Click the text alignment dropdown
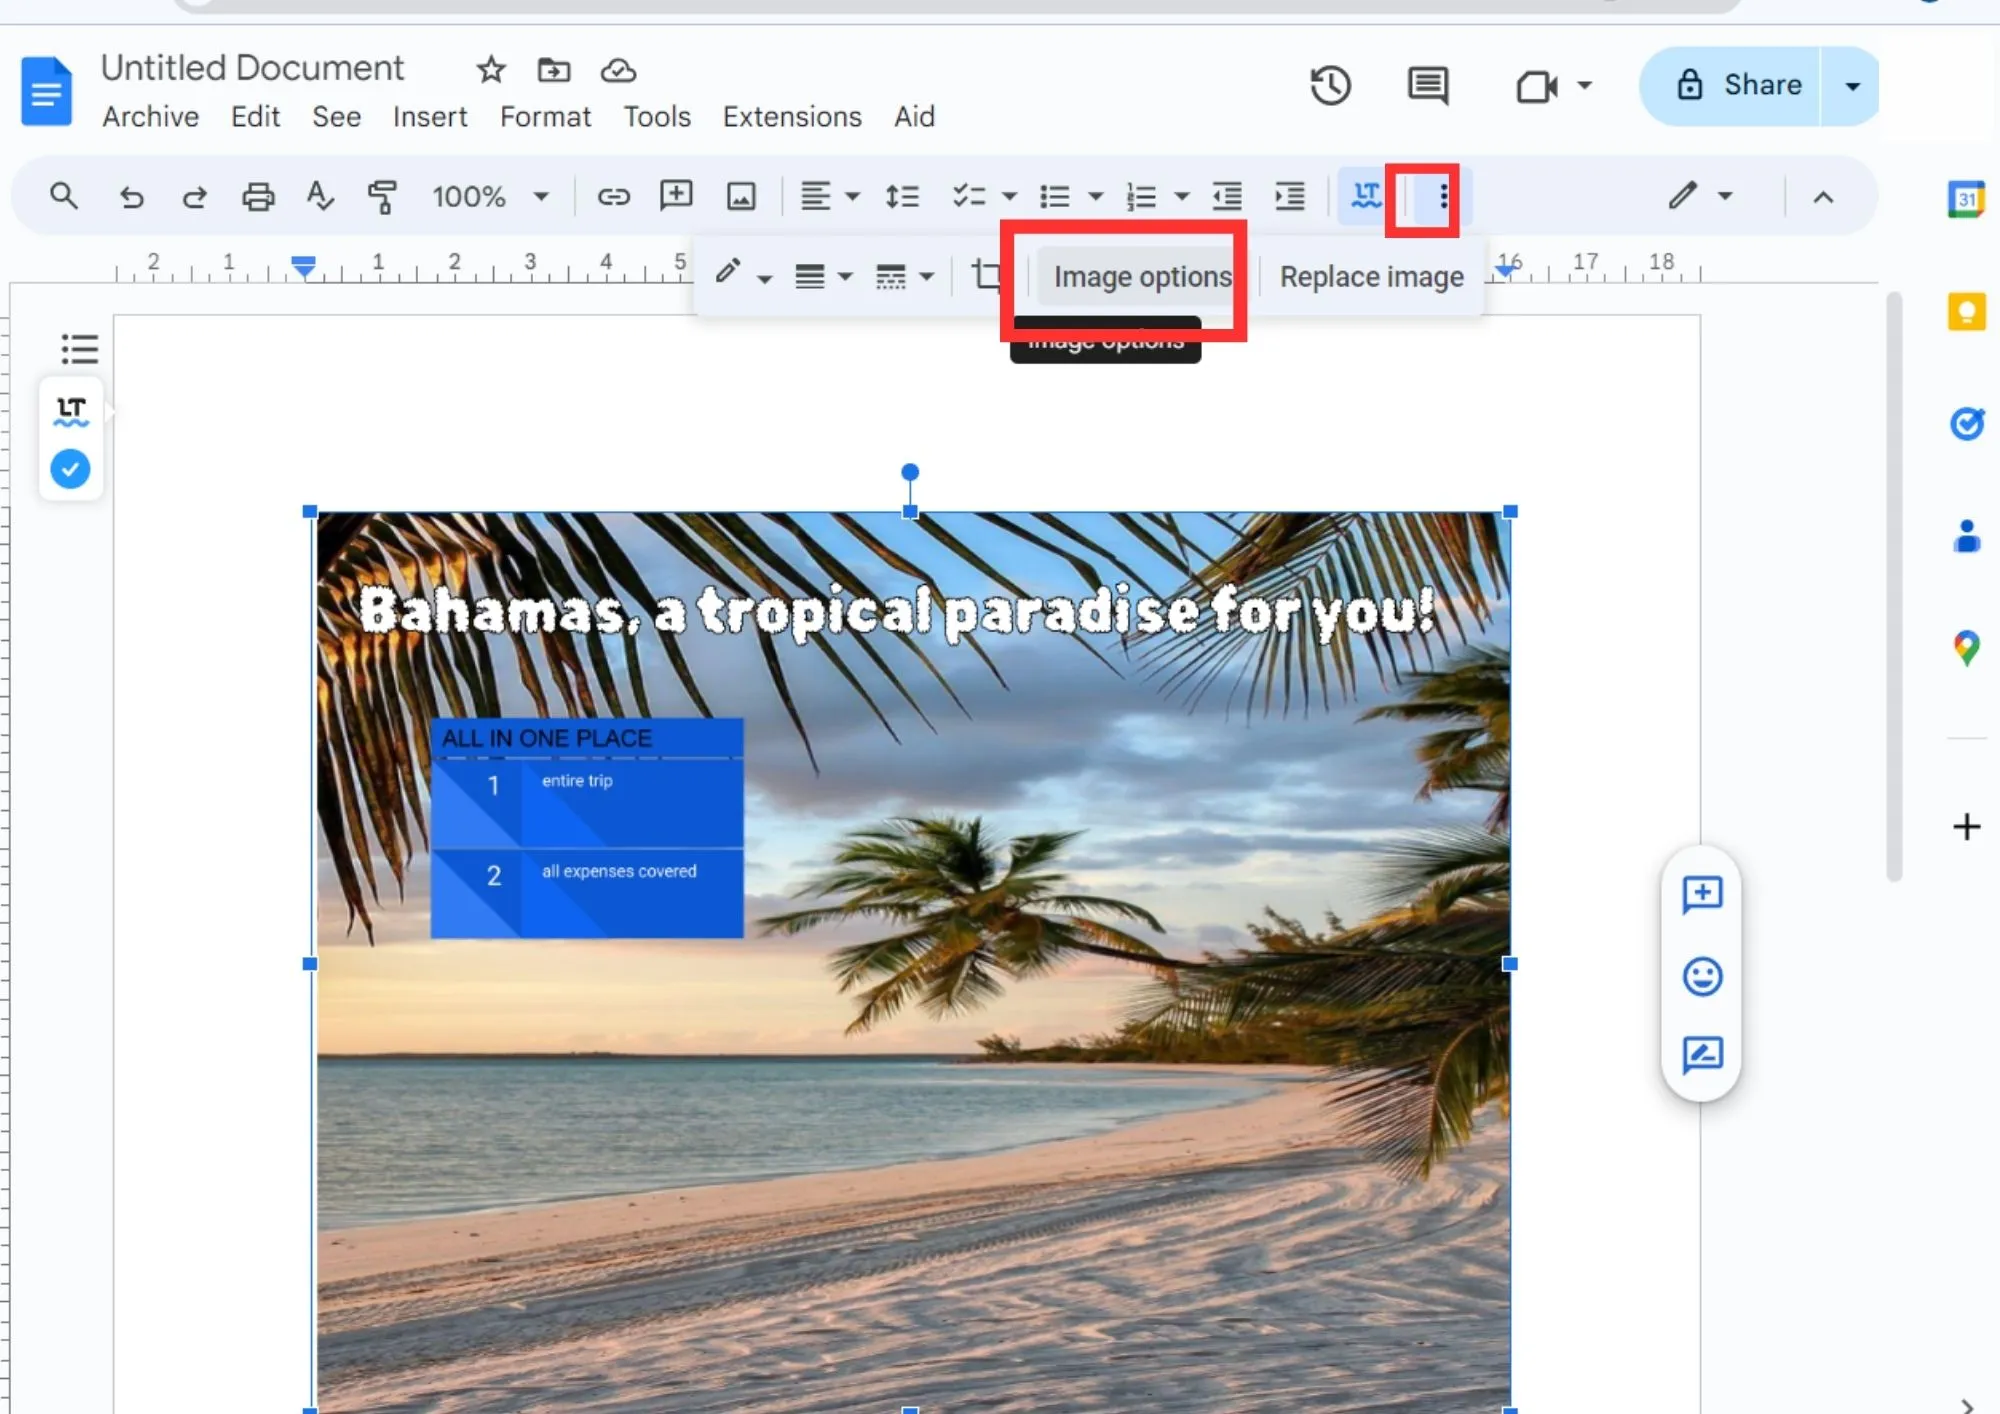Viewport: 2000px width, 1414px height. 826,196
